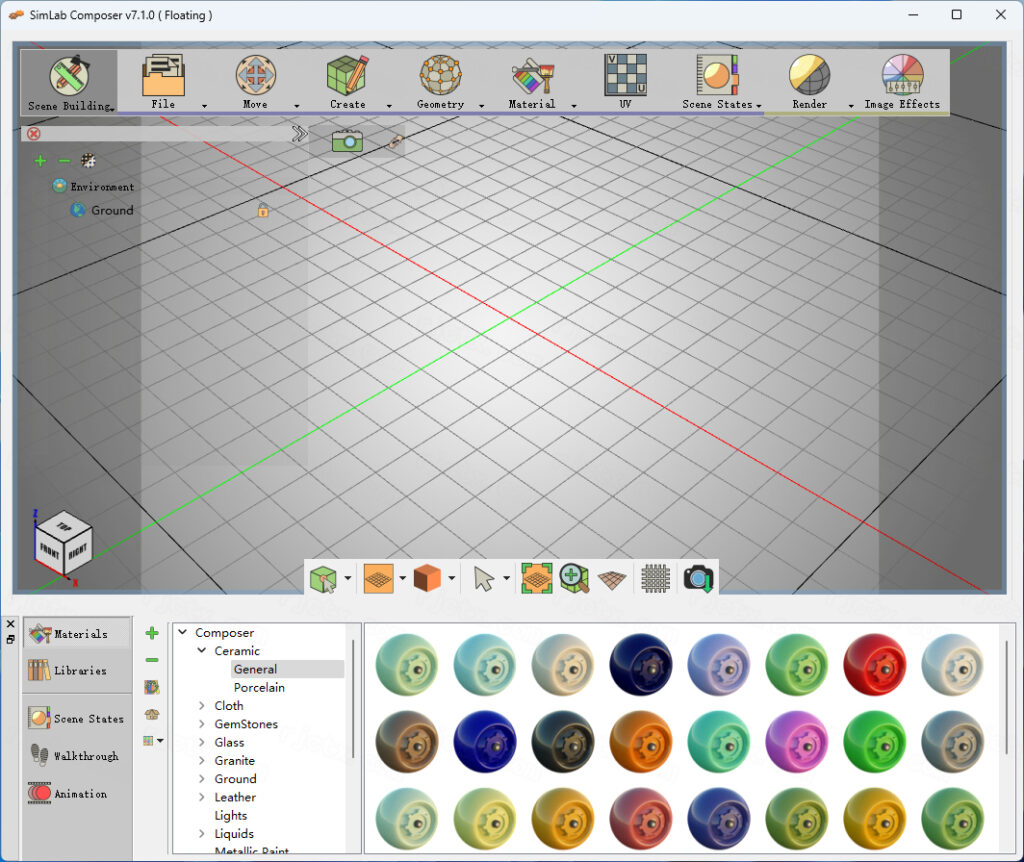
Task: Open the shading cube dropdown arrow
Action: 451,578
